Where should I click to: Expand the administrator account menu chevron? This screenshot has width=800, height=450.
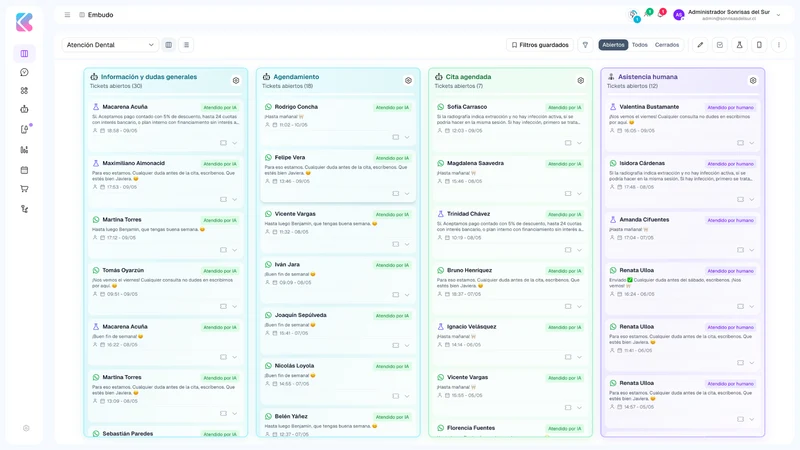pyautogui.click(x=779, y=15)
